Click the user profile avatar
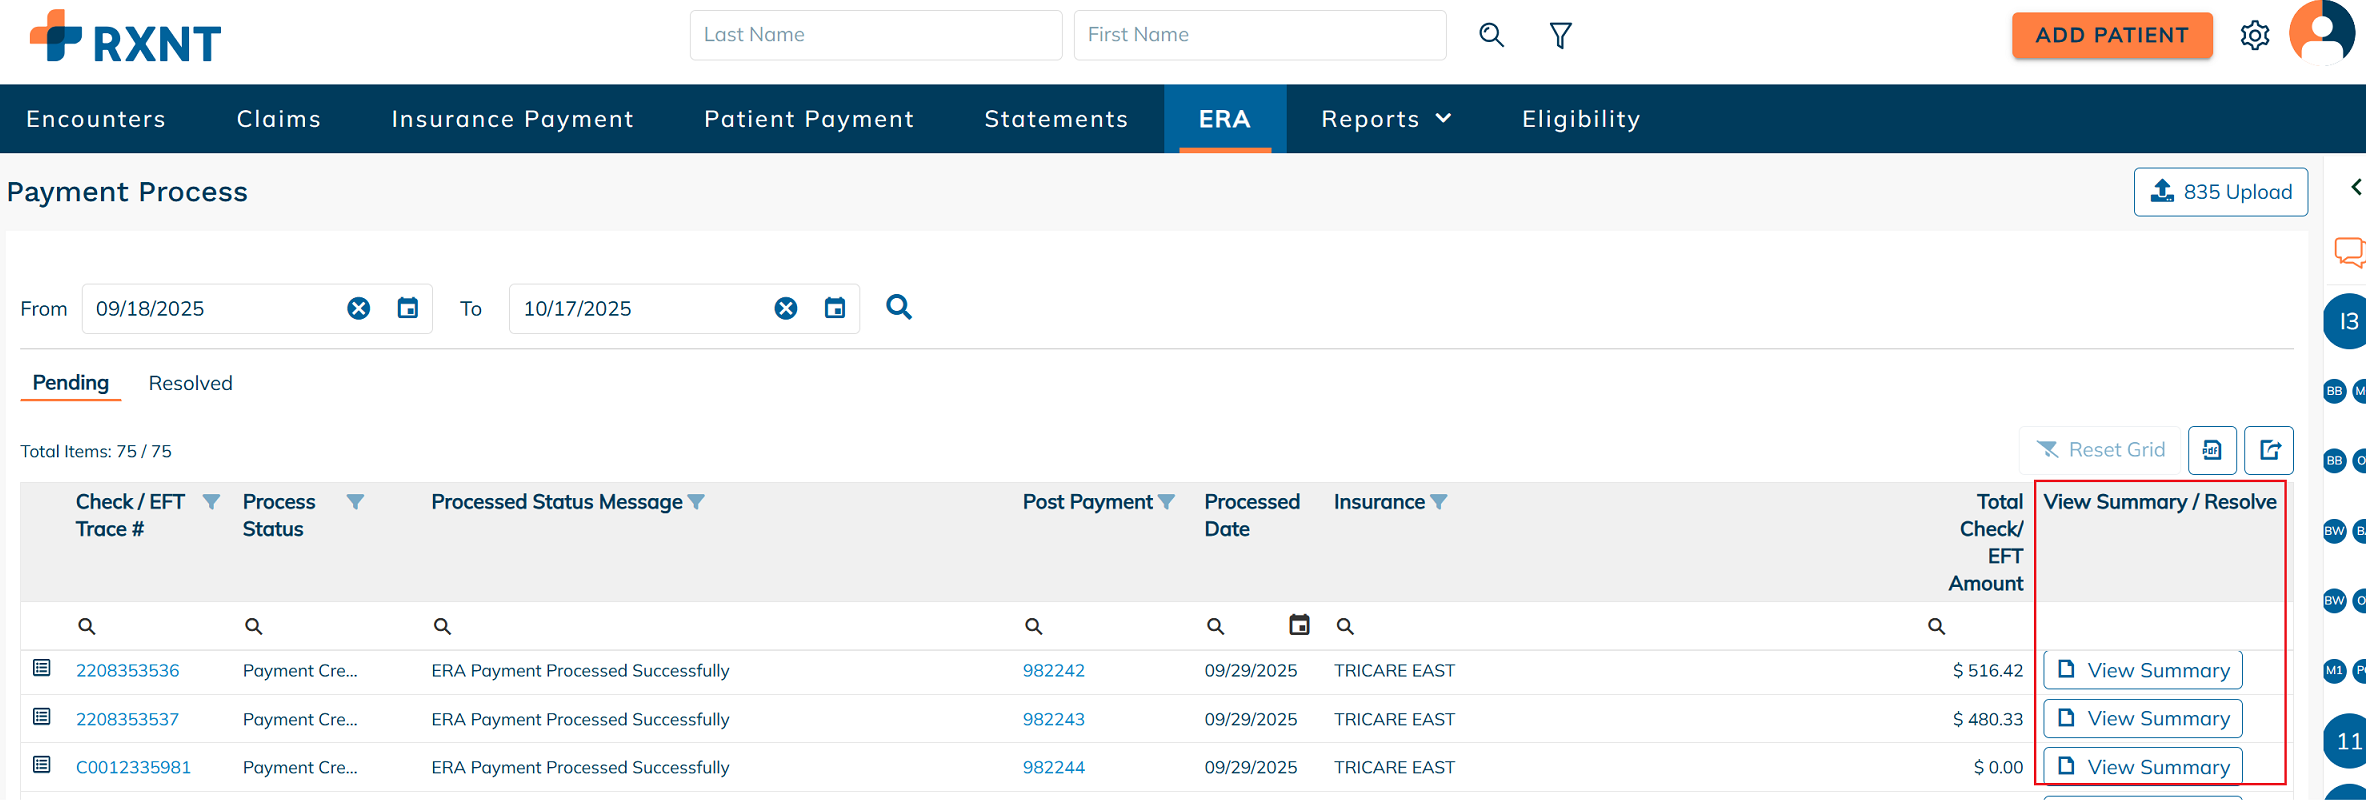The width and height of the screenshot is (2366, 801). (x=2321, y=34)
